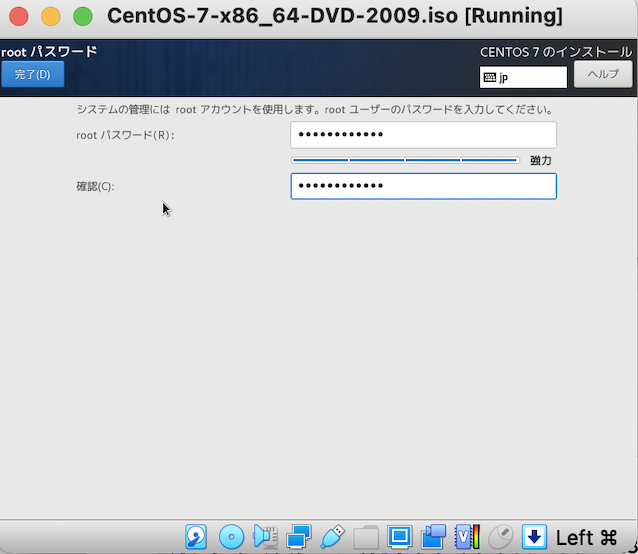
Task: Open the shared folders status icon
Action: point(366,537)
